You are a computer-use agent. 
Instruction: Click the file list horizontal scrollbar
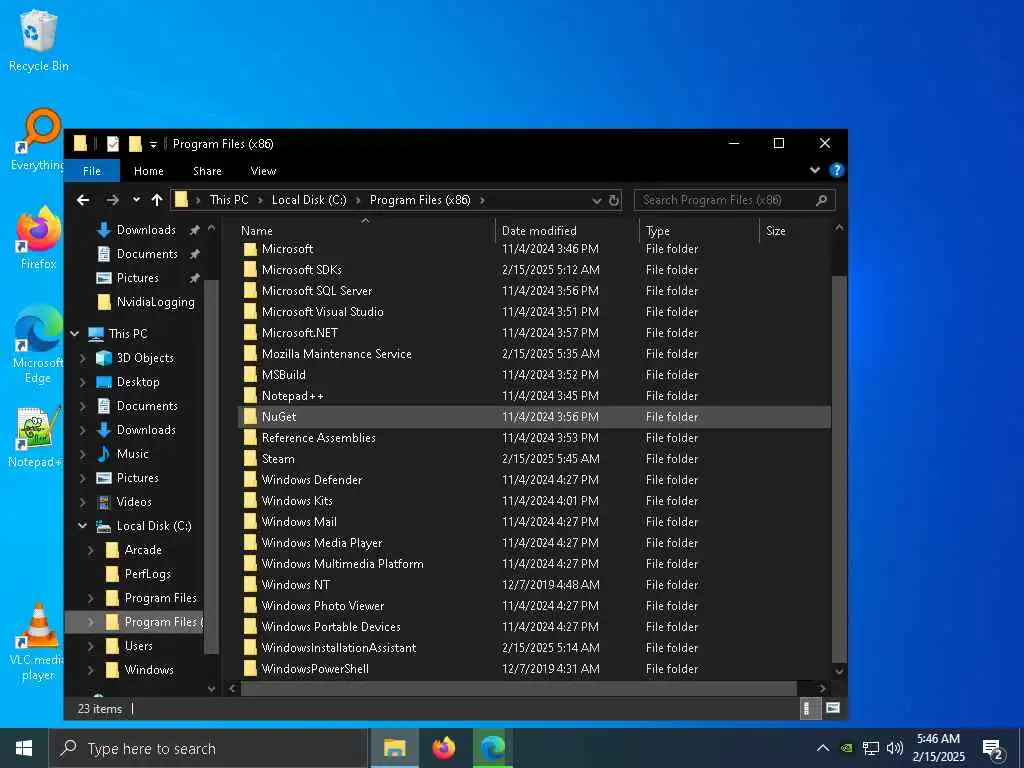coord(519,688)
